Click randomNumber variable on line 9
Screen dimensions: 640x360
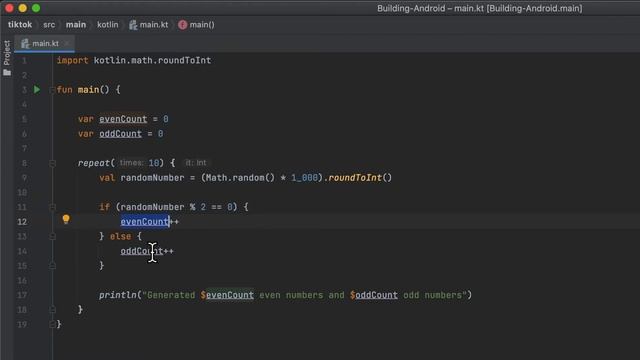(x=152, y=178)
